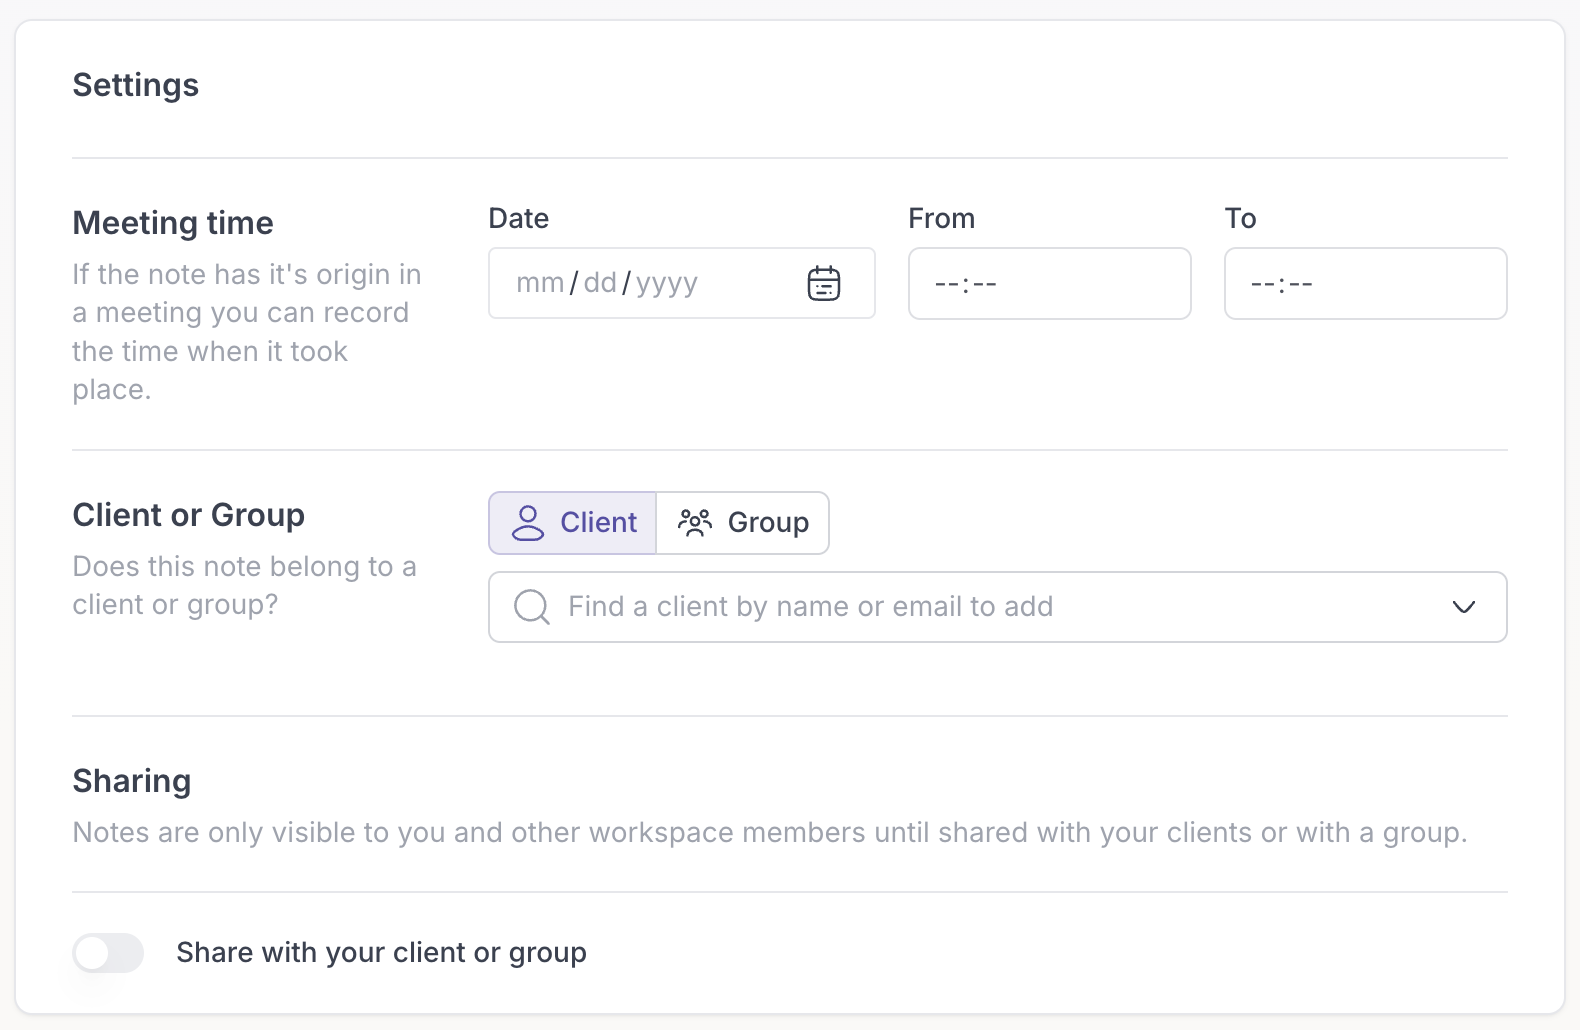This screenshot has width=1580, height=1030.
Task: Click the person icon on the Client tab
Action: [528, 523]
